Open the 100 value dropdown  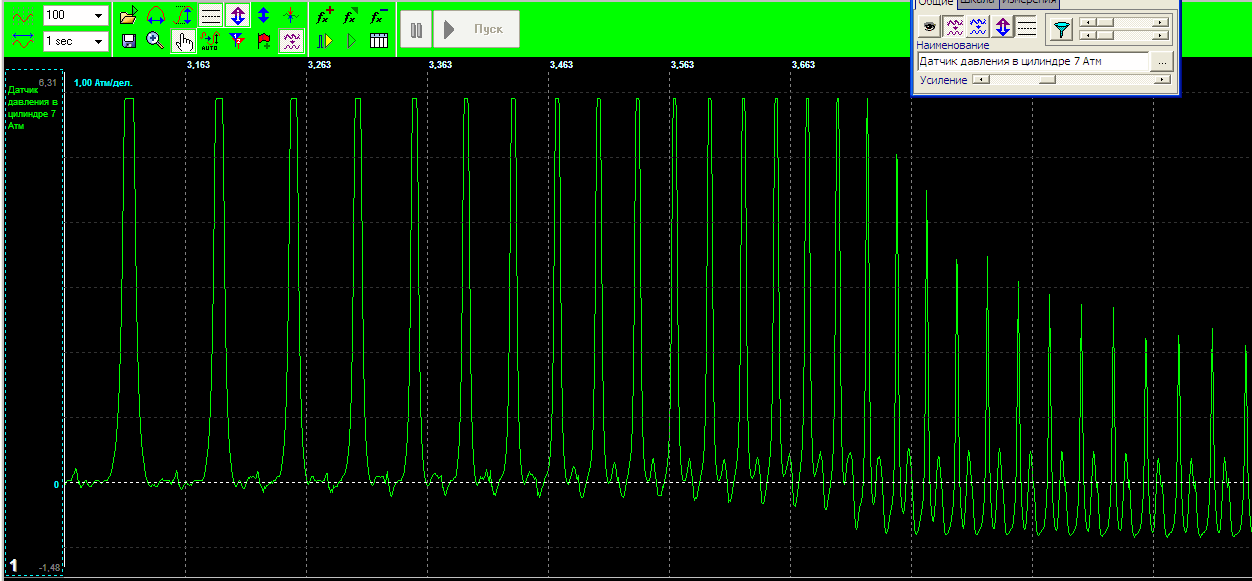pyautogui.click(x=98, y=16)
